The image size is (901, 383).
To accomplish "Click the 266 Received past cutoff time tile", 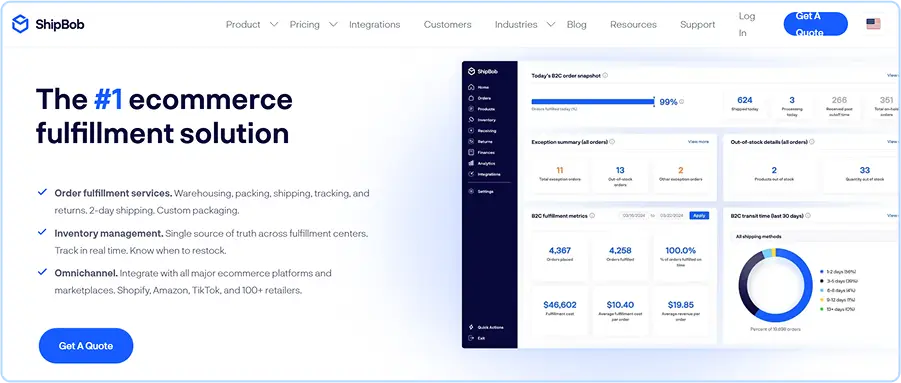I will 839,107.
